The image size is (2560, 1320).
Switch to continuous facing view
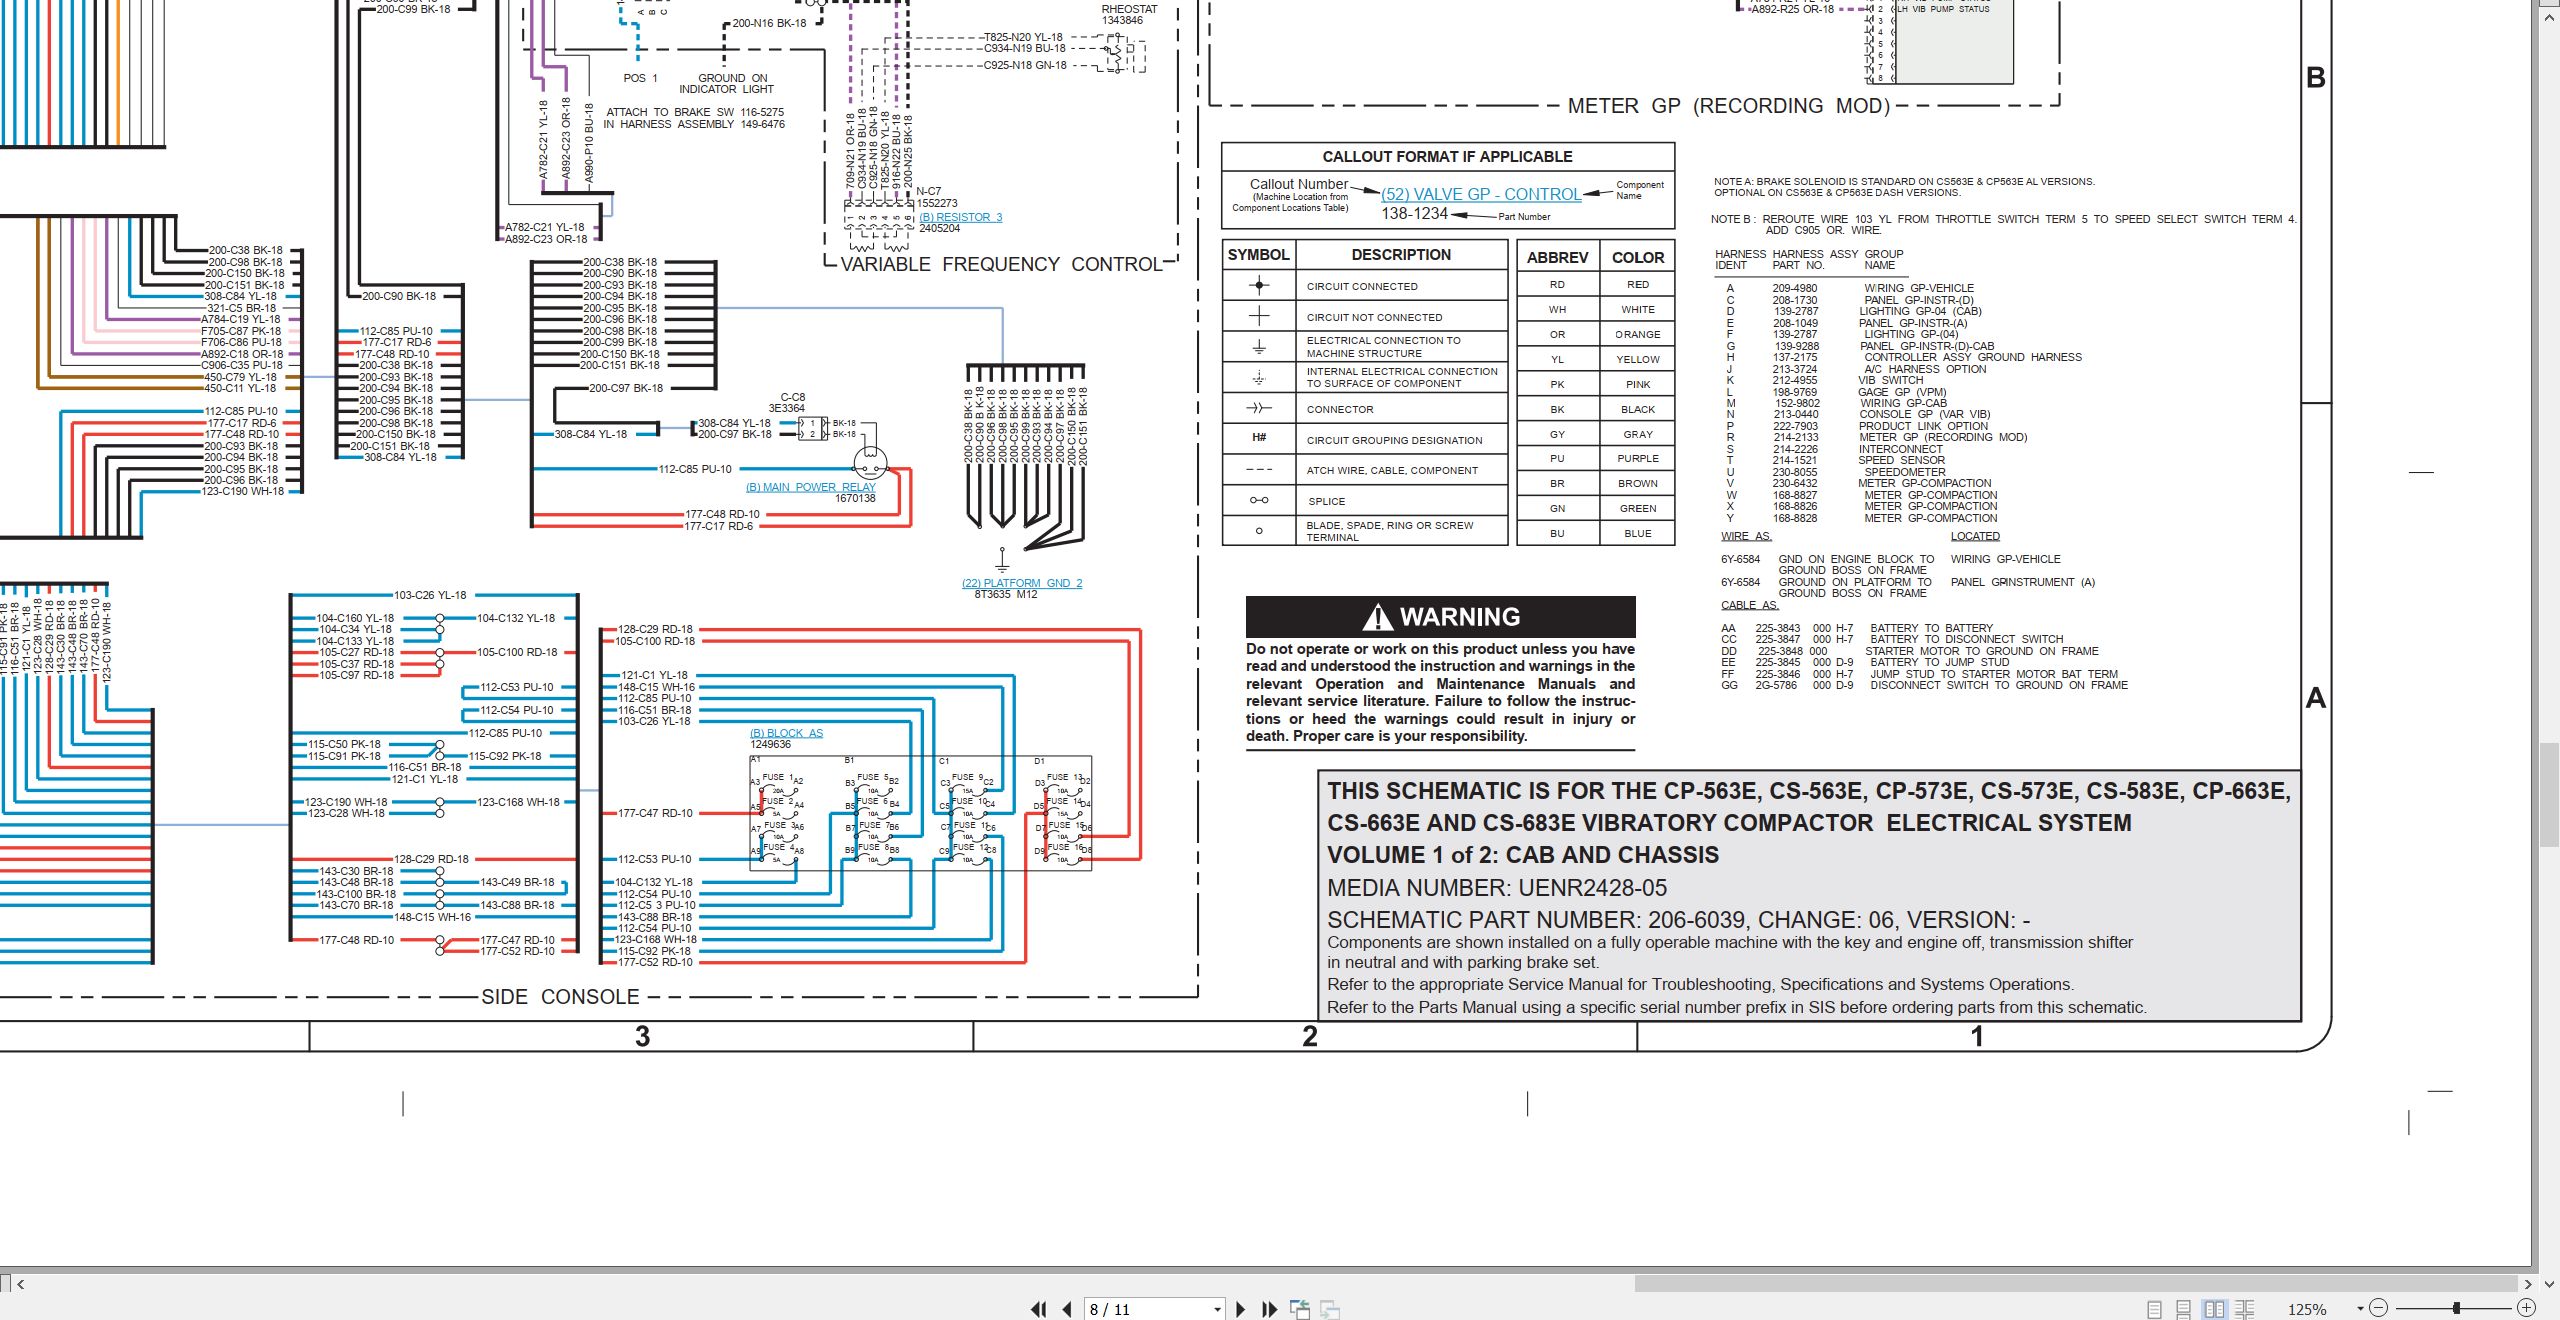coord(2244,1309)
